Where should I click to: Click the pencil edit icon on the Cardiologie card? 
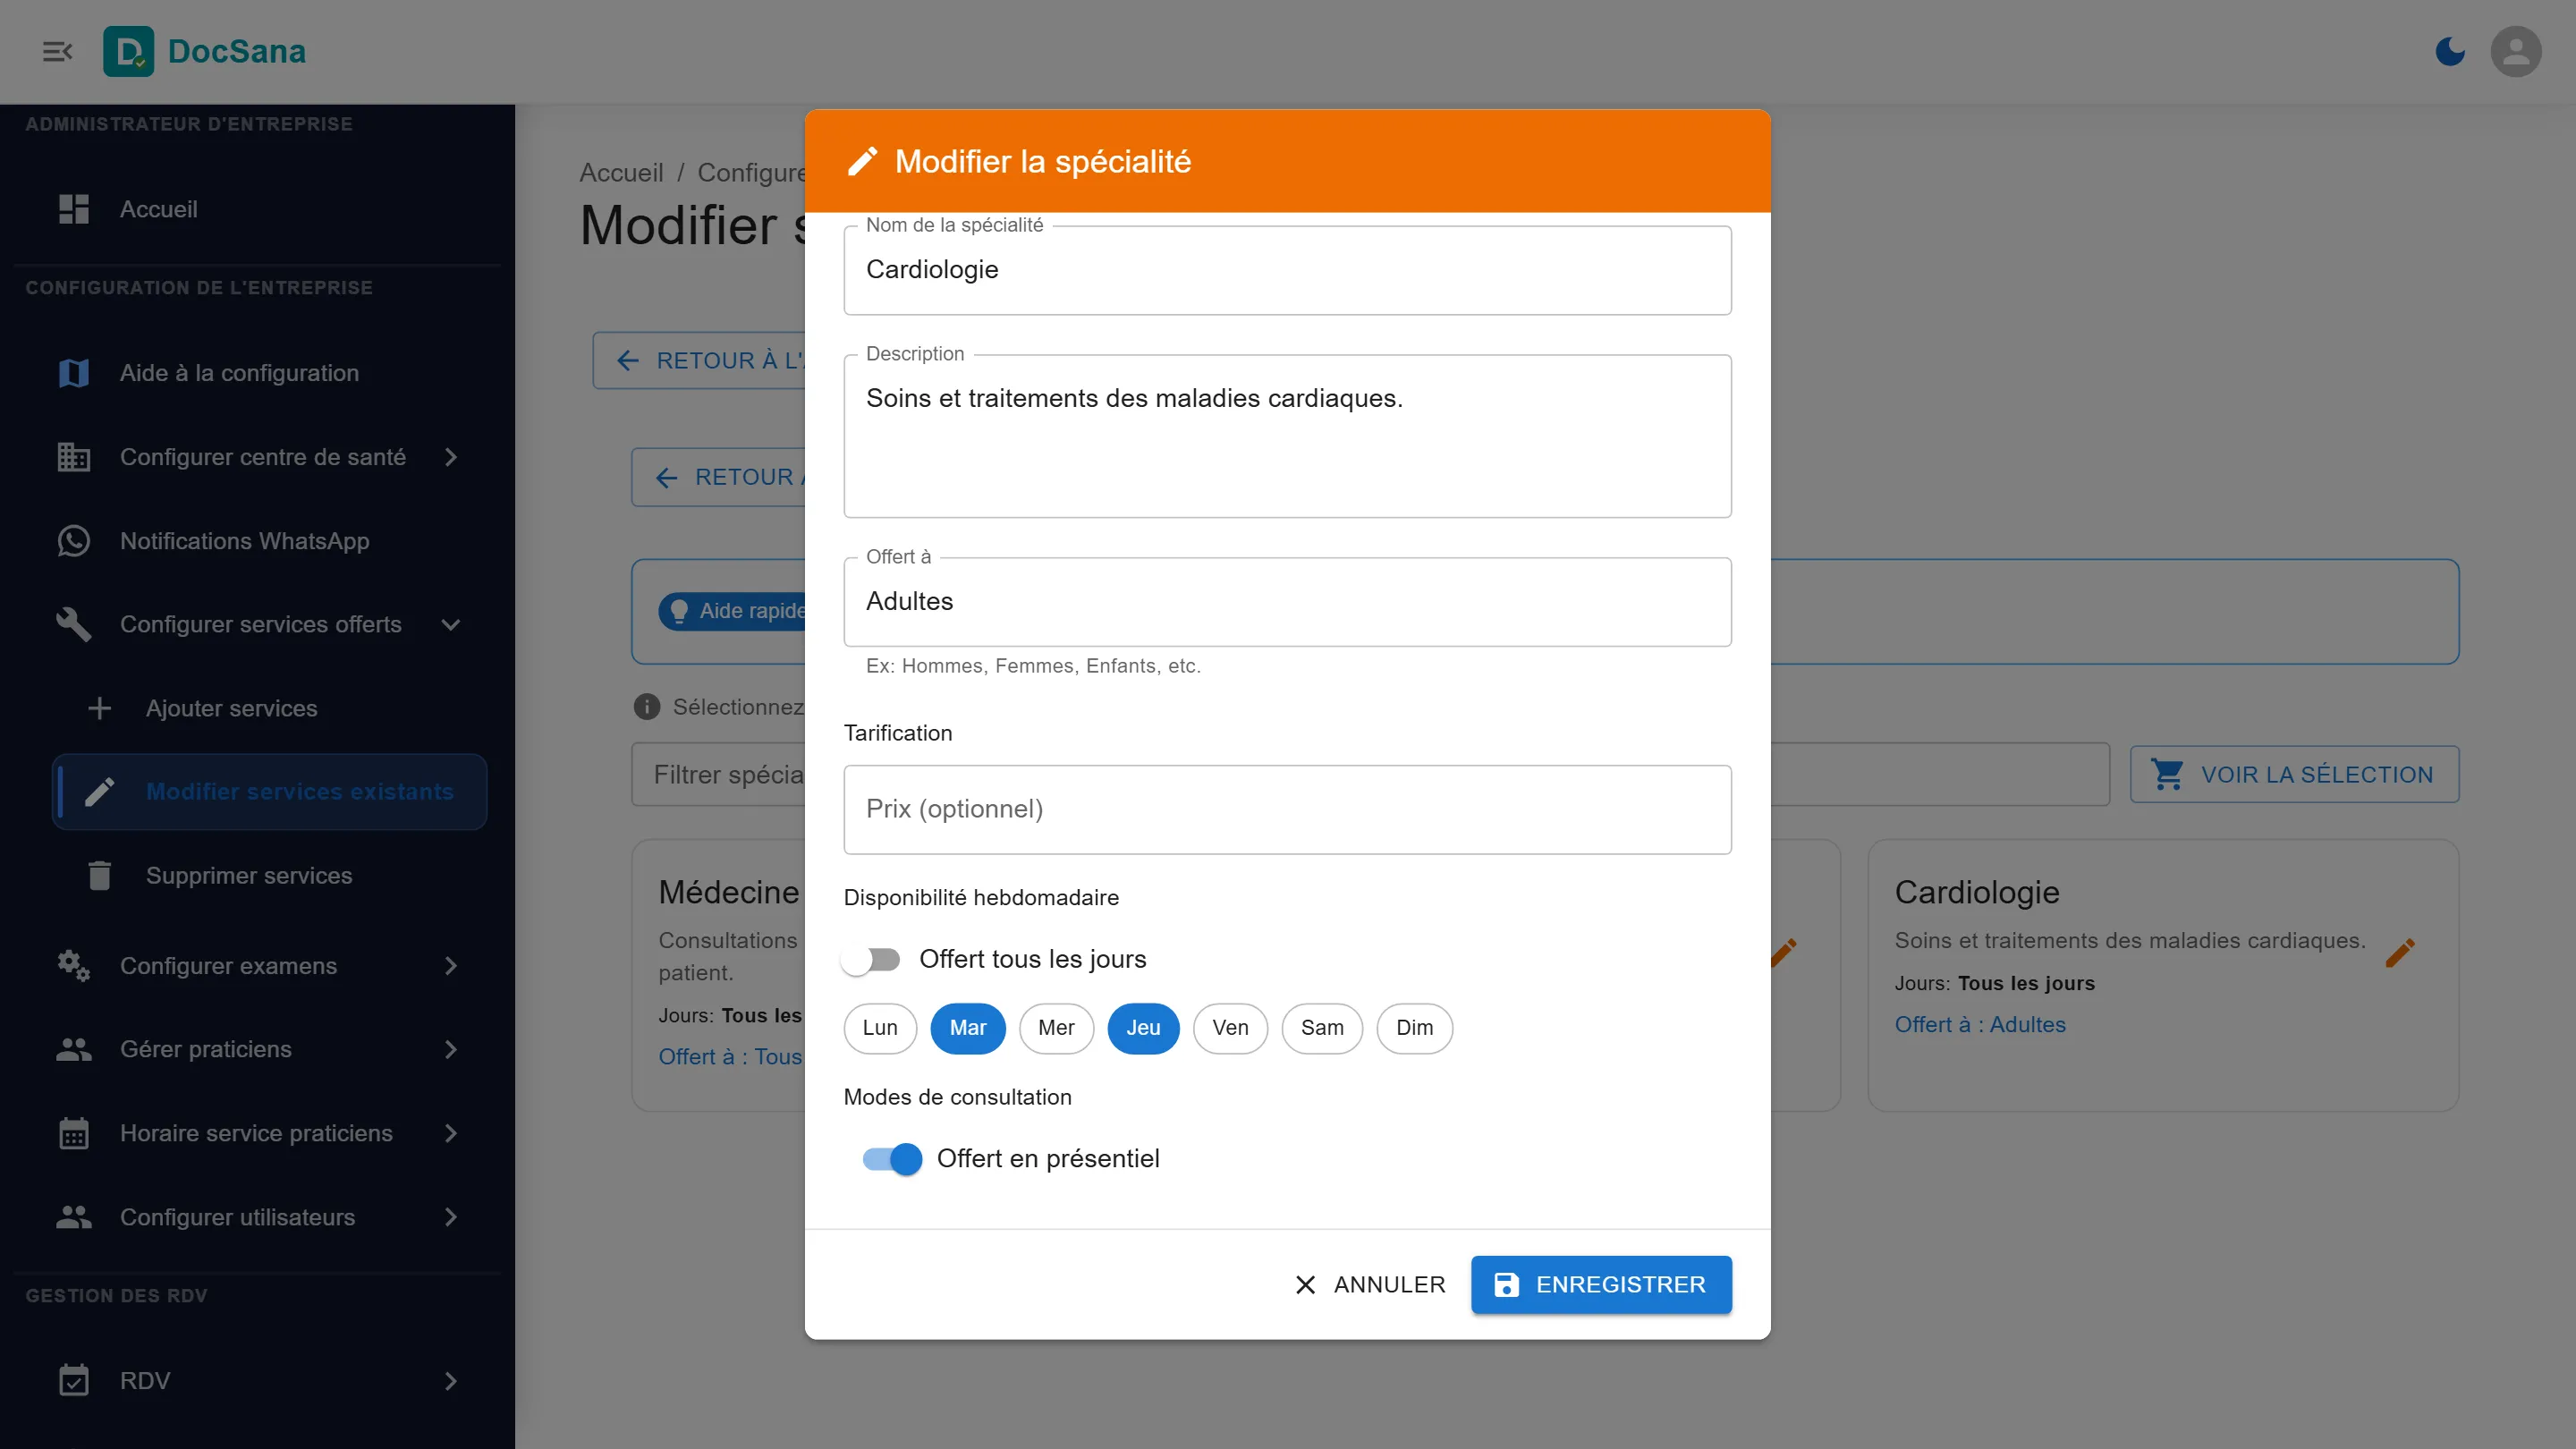[2400, 953]
